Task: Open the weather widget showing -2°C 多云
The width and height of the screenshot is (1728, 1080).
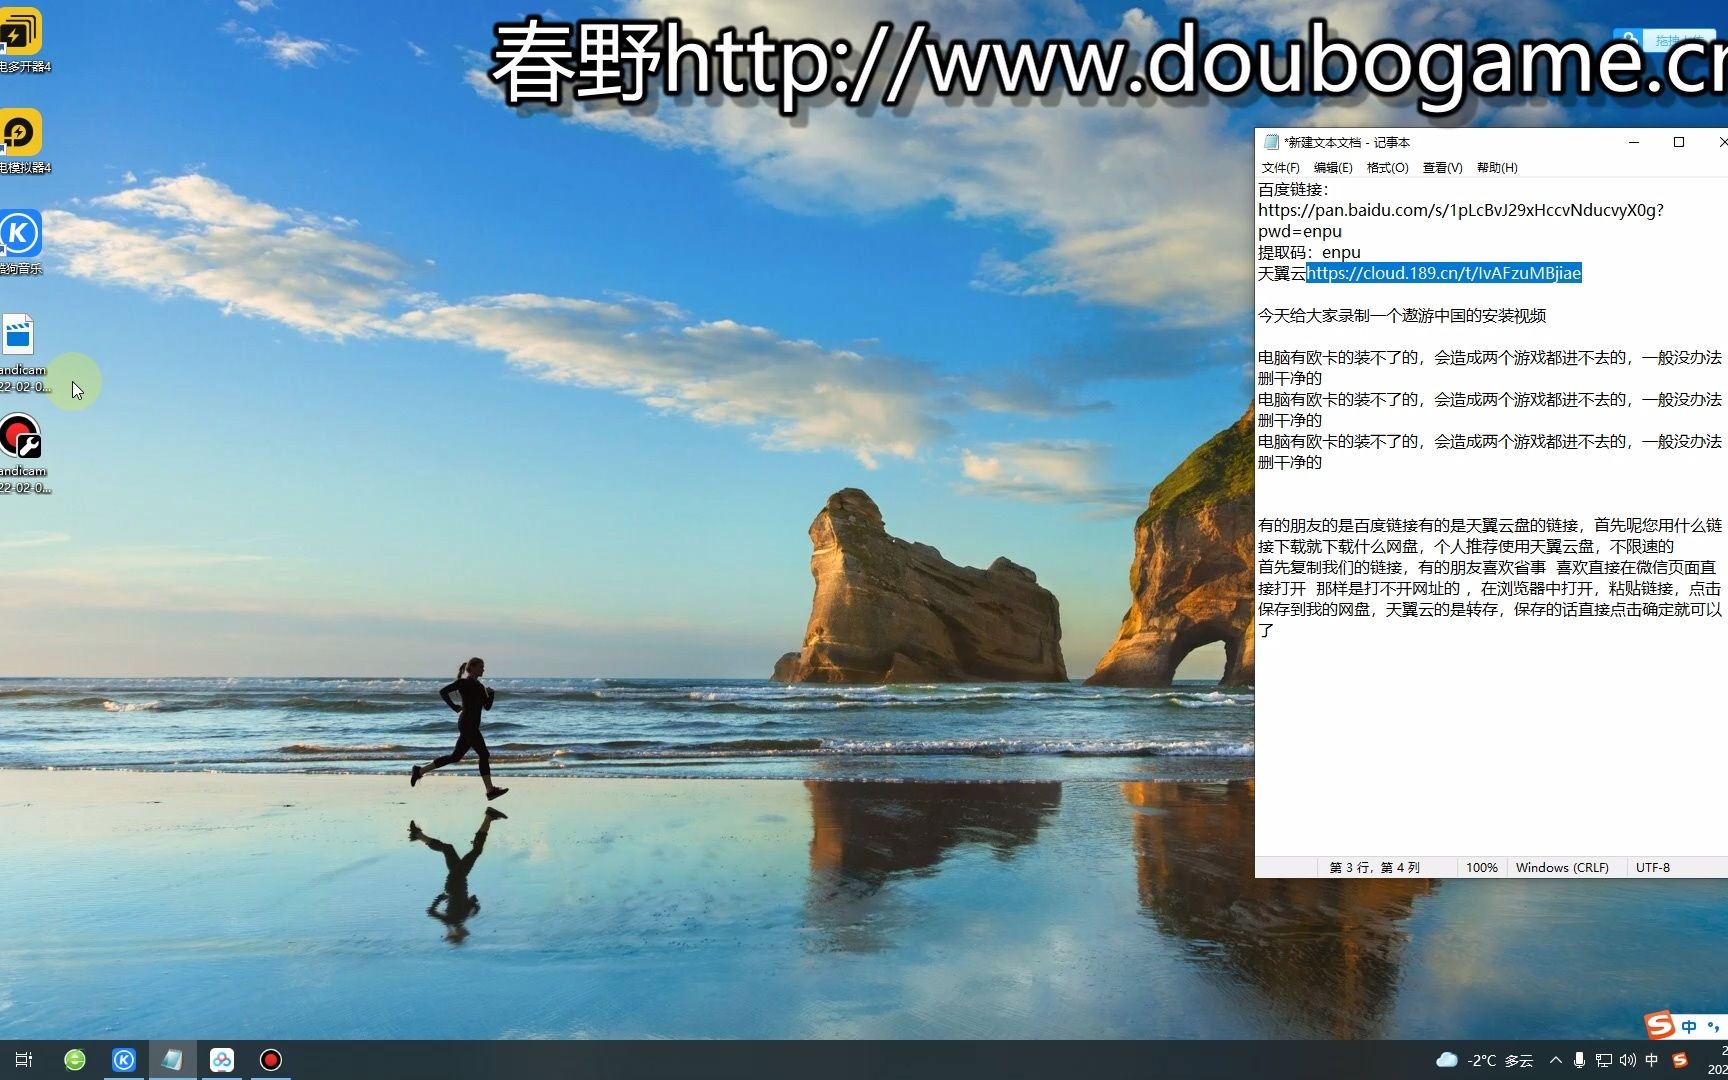Action: click(x=1485, y=1060)
